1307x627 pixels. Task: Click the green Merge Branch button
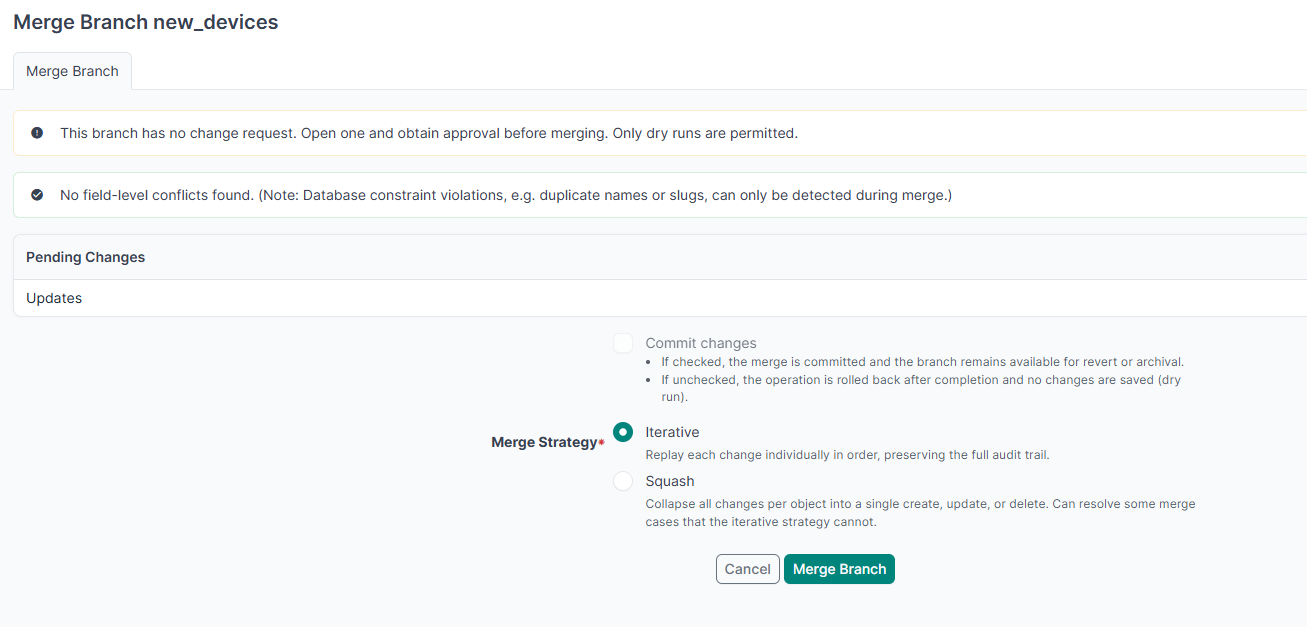coord(839,569)
